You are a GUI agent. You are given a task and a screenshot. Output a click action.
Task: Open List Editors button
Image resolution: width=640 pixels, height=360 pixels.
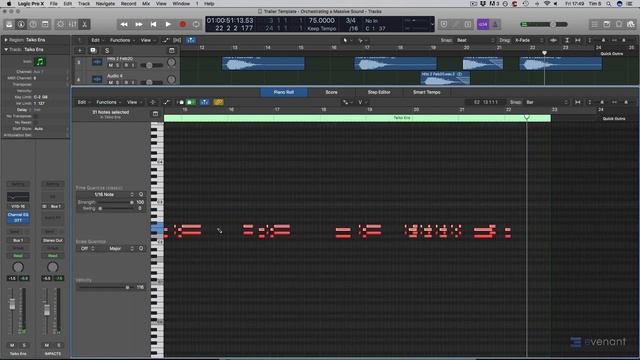coord(595,24)
